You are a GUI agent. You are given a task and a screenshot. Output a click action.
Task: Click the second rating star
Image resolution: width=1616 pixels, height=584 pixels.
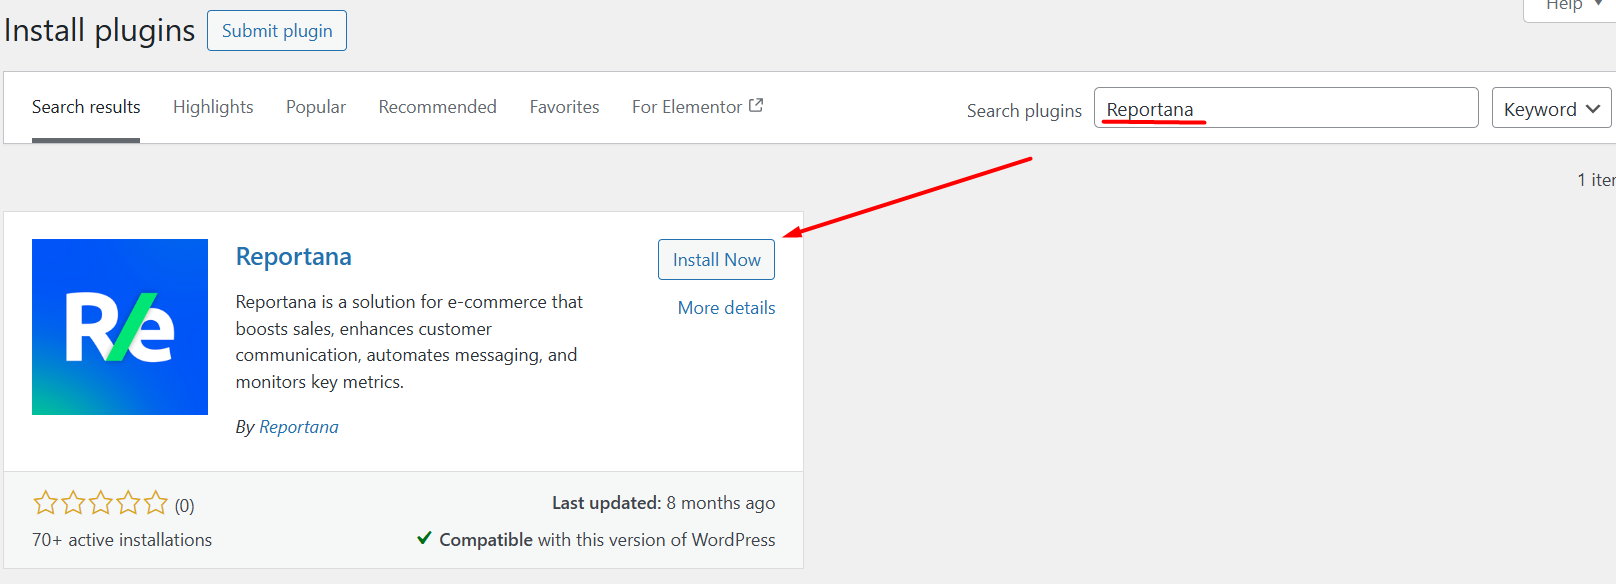(x=73, y=502)
